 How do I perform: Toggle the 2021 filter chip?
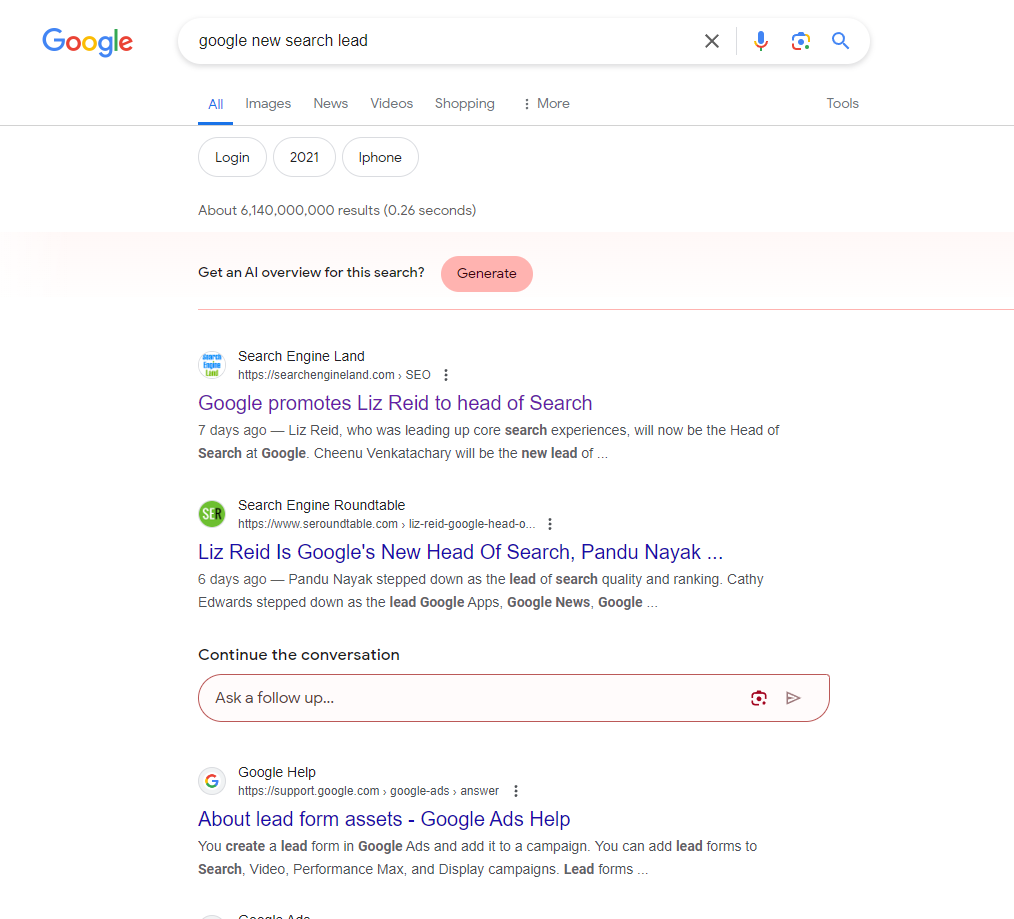click(x=304, y=157)
